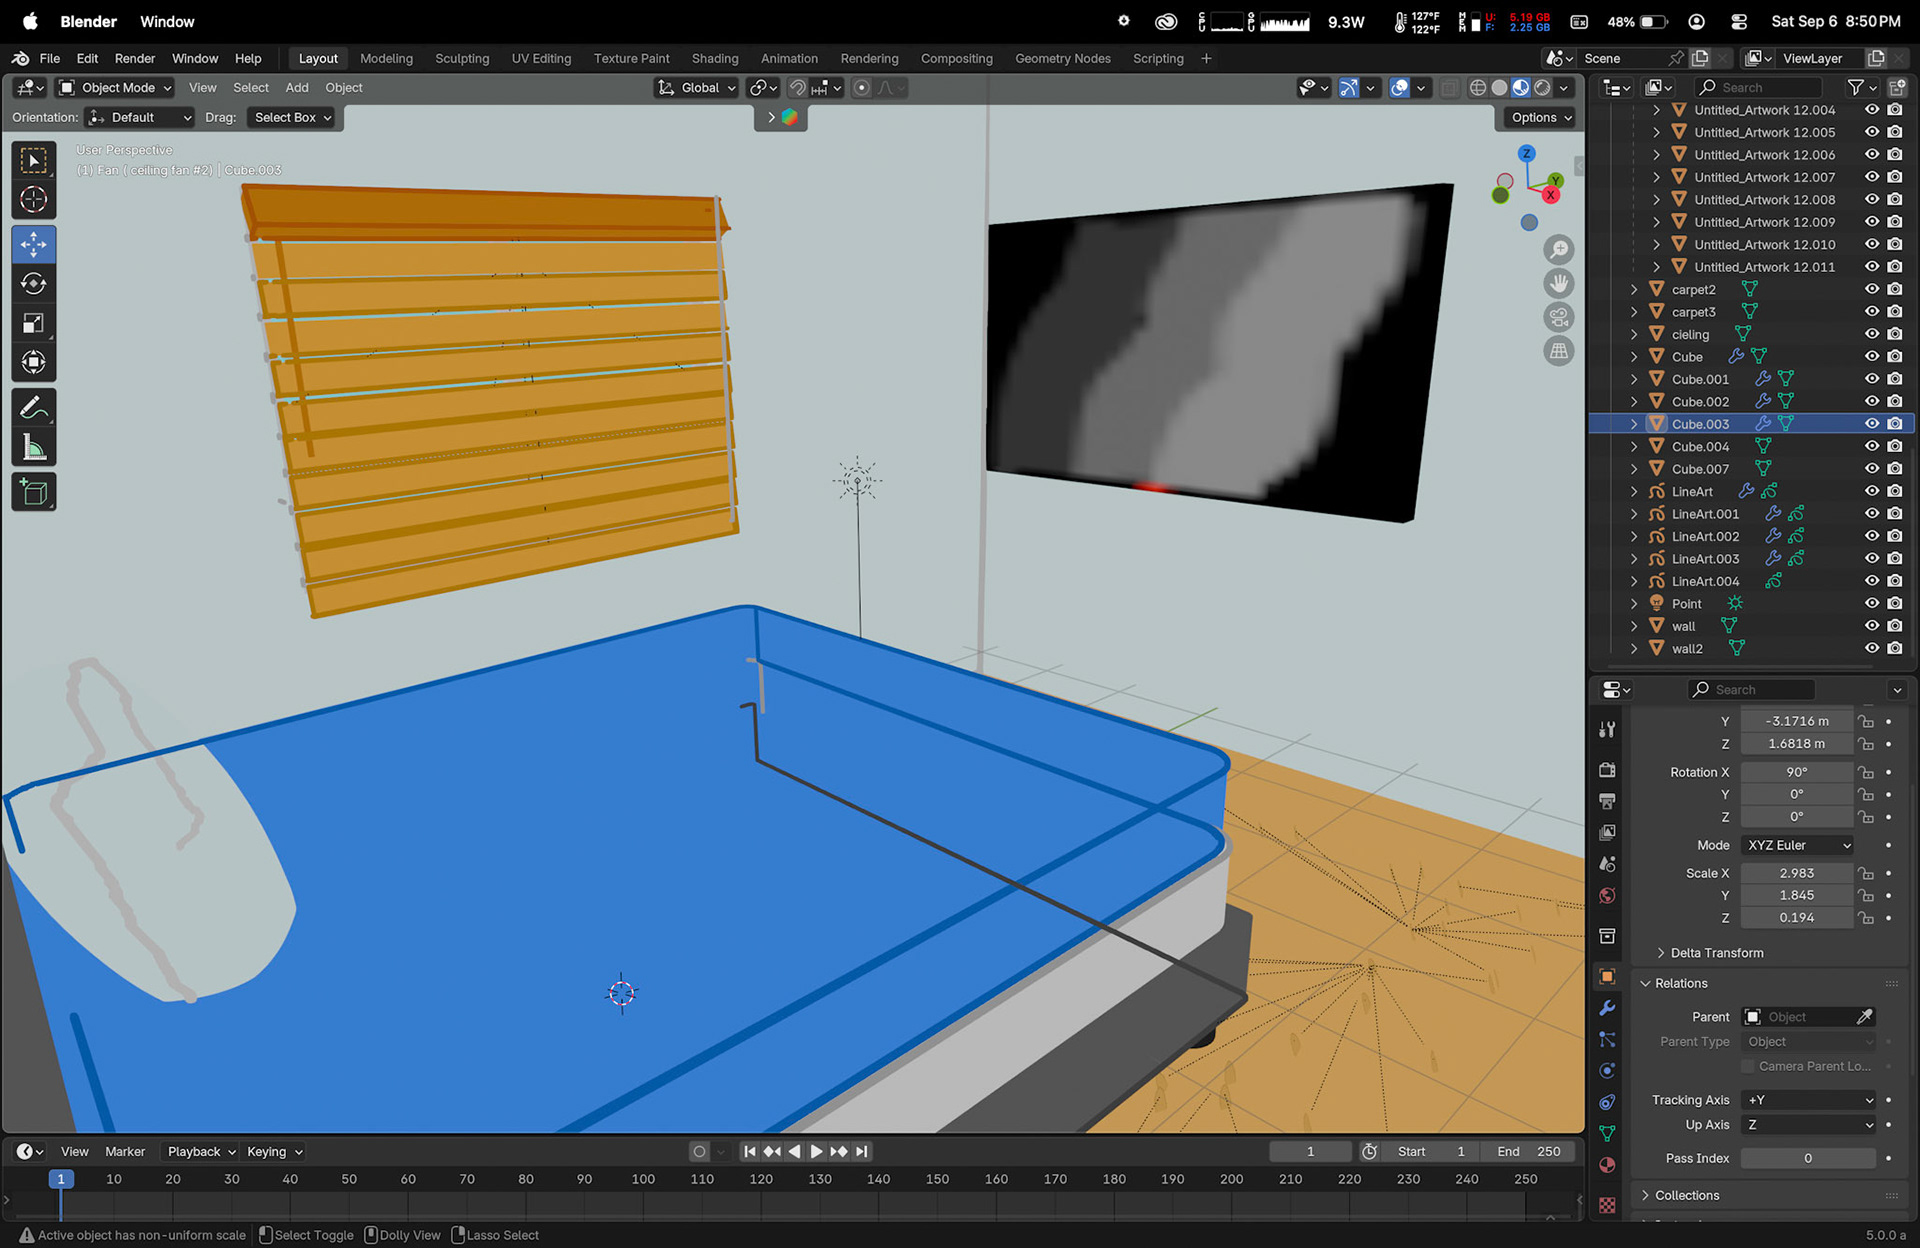This screenshot has width=1920, height=1248.
Task: Toggle camera view in the viewport
Action: [1558, 318]
